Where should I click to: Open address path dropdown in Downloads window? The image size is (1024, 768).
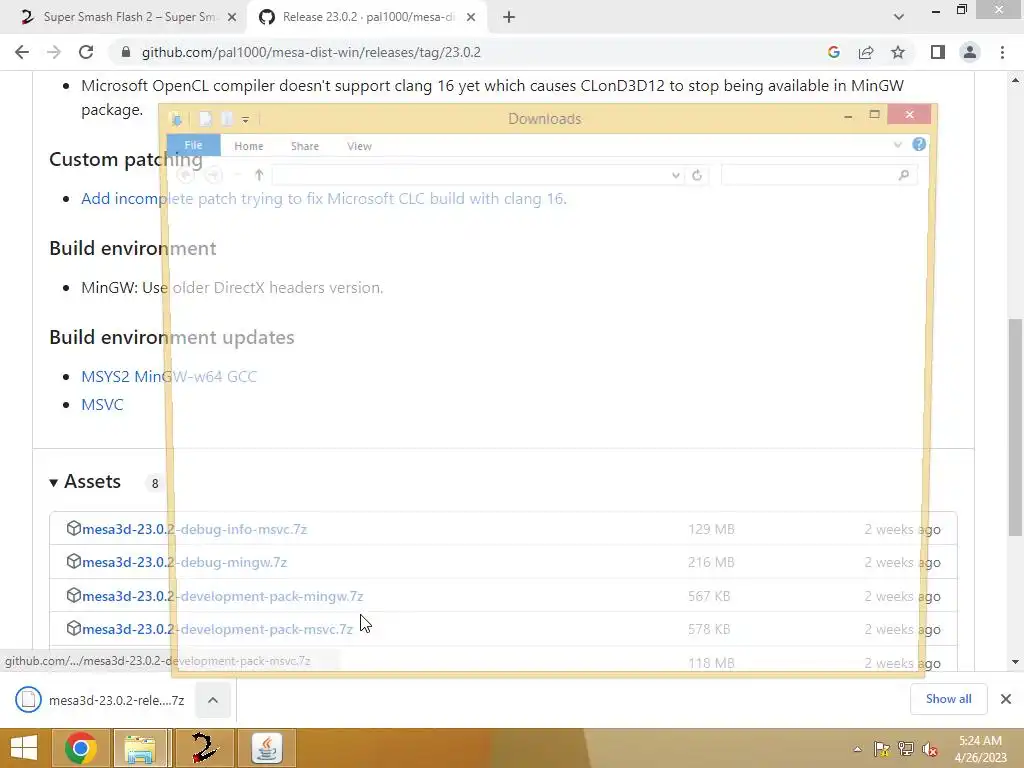pos(675,175)
